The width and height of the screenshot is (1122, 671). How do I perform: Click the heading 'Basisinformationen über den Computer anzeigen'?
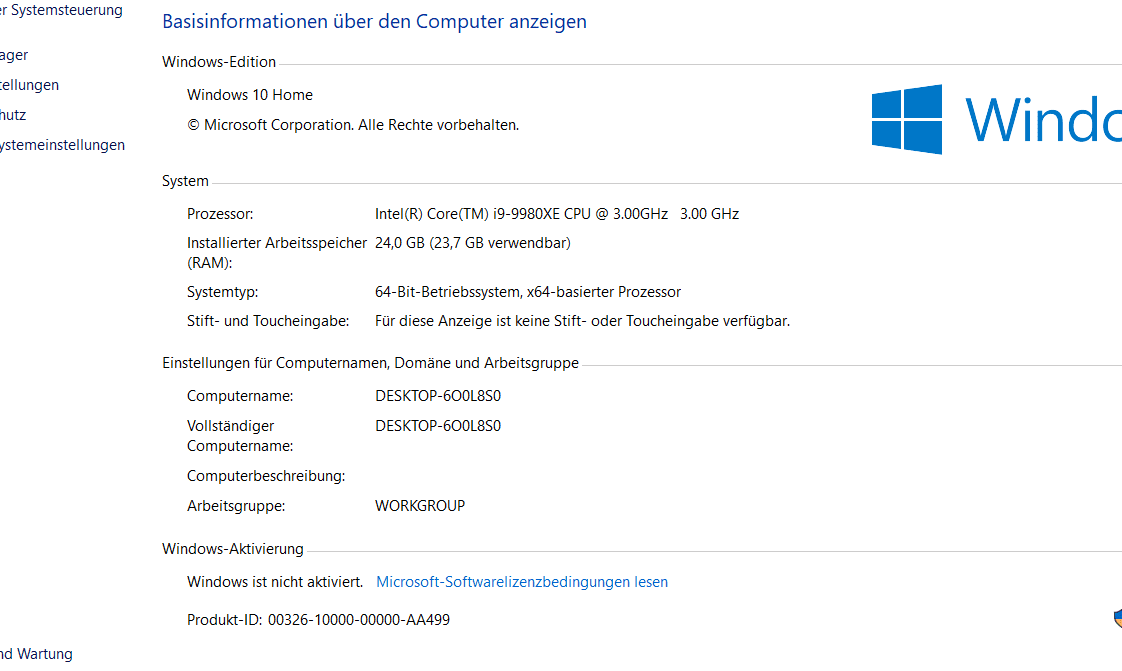pos(374,21)
